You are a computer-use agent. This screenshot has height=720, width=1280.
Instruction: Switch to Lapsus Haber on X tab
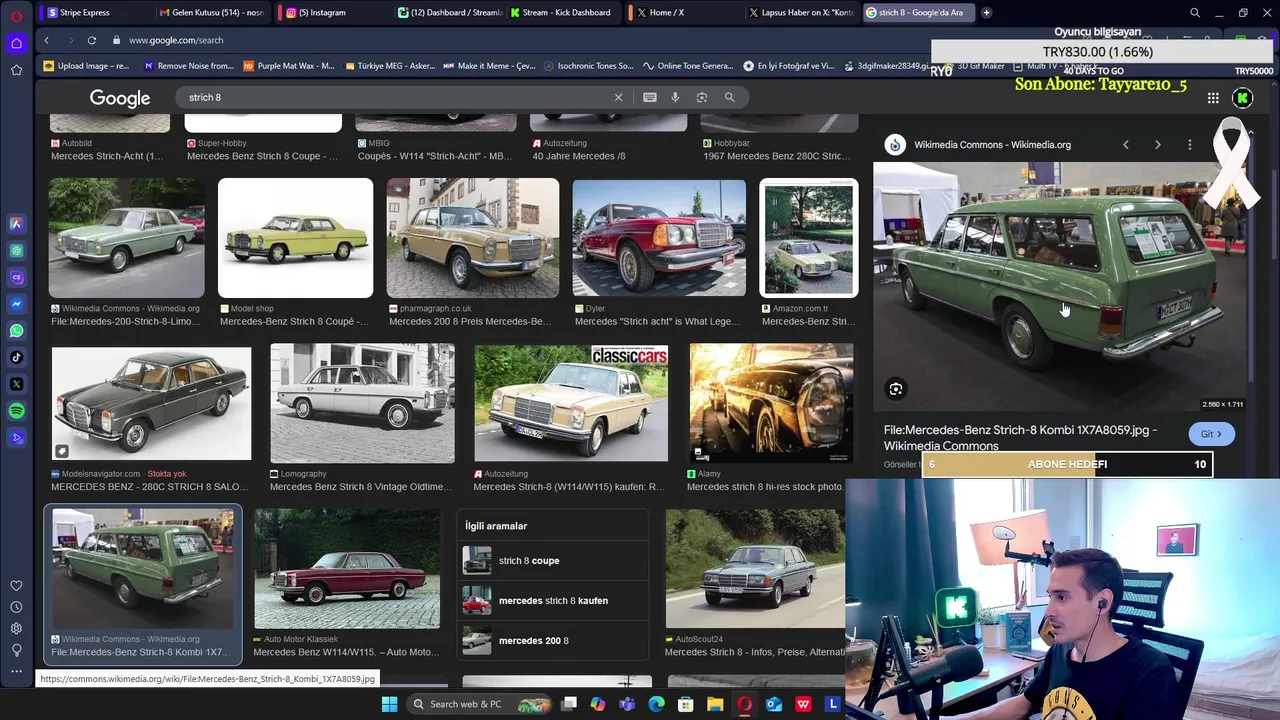[802, 13]
